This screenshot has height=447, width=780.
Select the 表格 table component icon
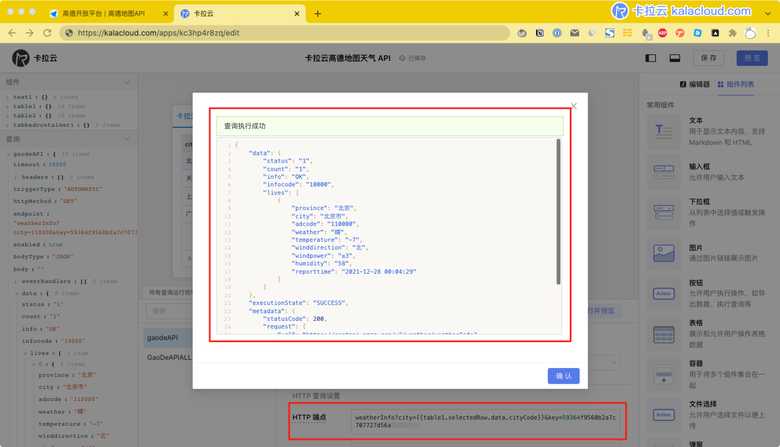click(x=664, y=334)
